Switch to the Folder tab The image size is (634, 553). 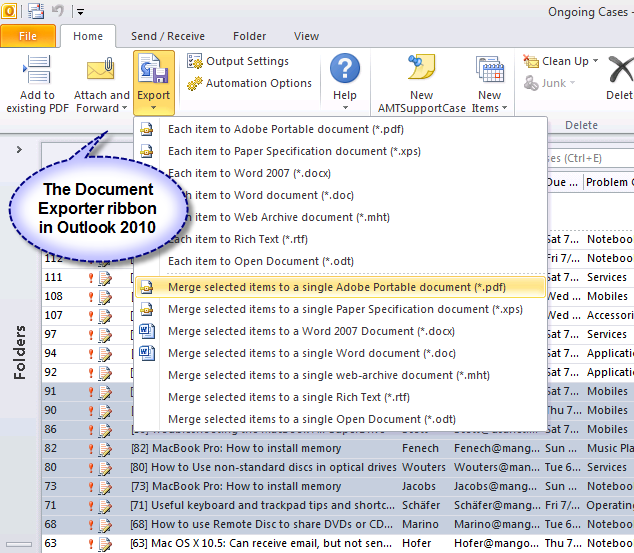click(249, 36)
